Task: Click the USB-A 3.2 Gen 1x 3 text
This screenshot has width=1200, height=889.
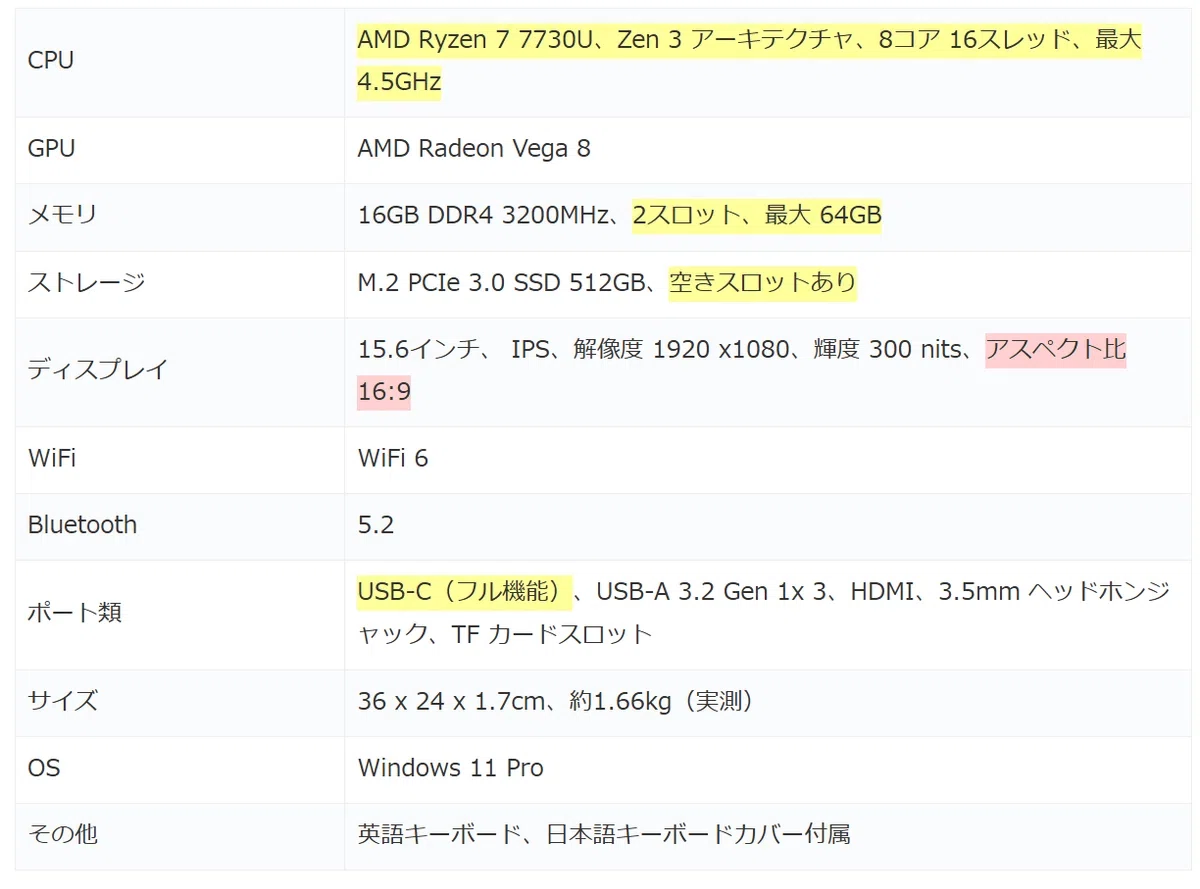Action: [712, 592]
